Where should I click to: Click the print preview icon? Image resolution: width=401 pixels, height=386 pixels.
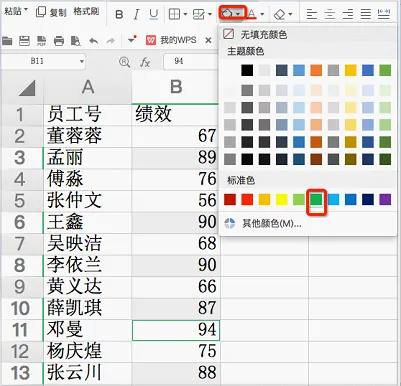tap(76, 41)
